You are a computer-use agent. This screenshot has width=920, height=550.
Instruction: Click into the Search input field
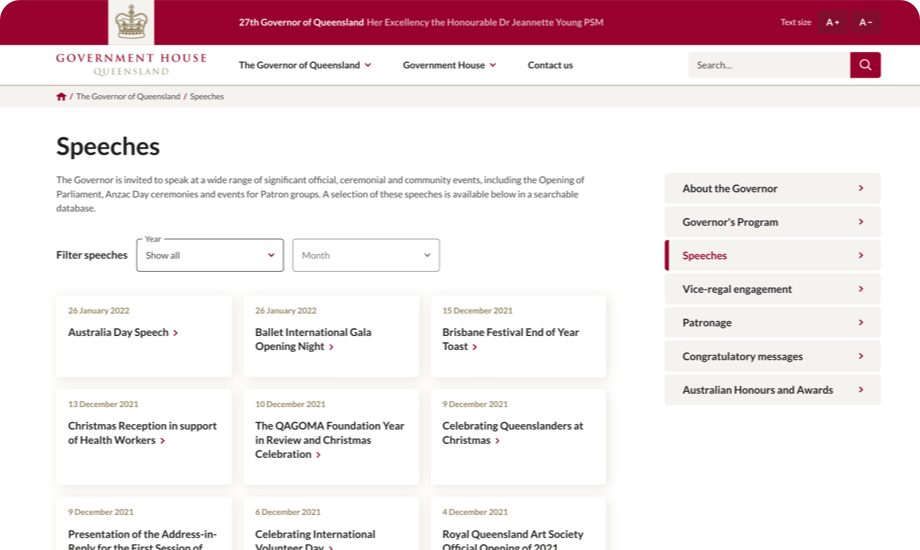[x=768, y=65]
